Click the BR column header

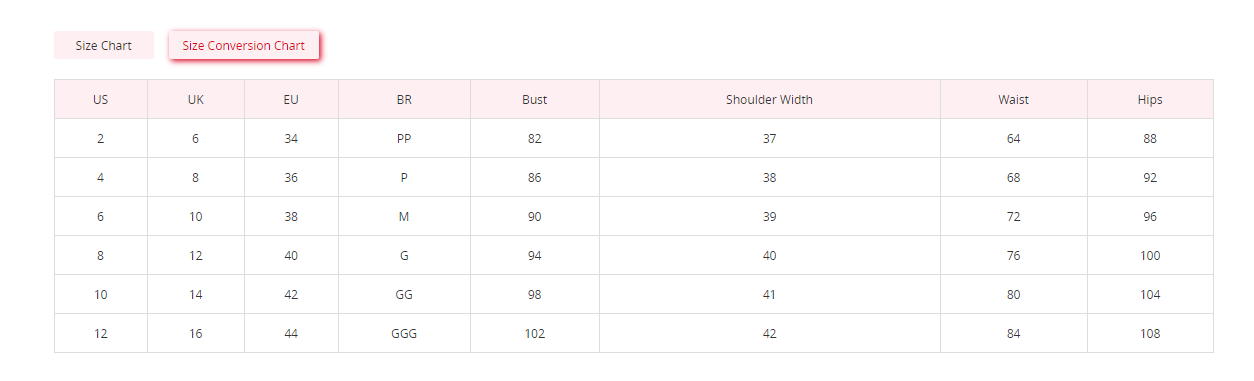404,100
